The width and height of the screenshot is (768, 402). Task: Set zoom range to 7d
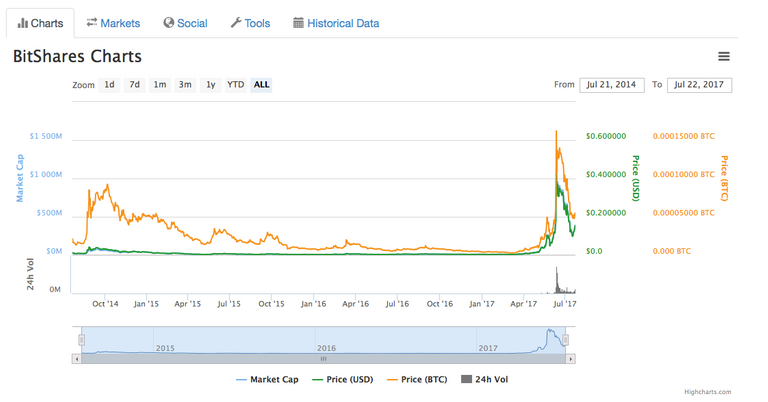(x=135, y=85)
